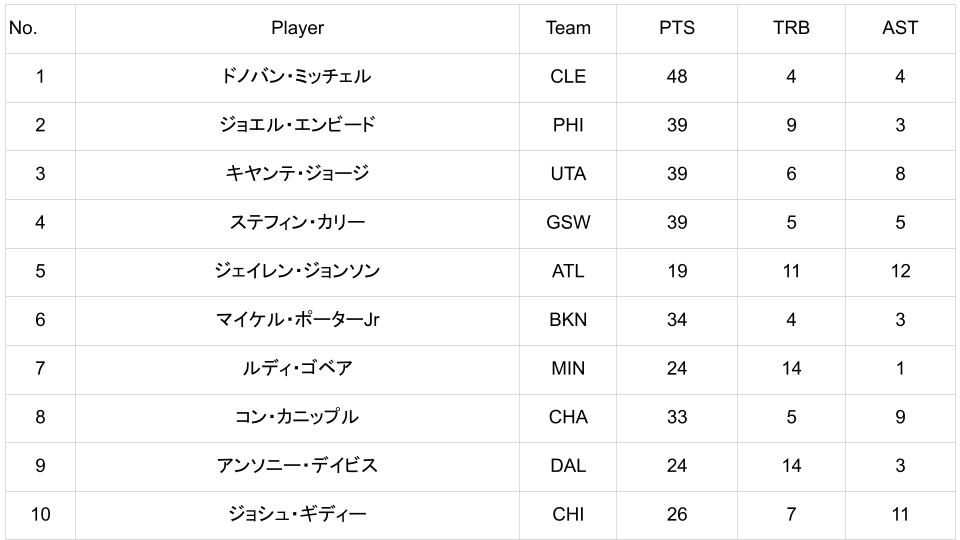Click the PTS column header
This screenshot has width=960, height=540.
pyautogui.click(x=677, y=28)
